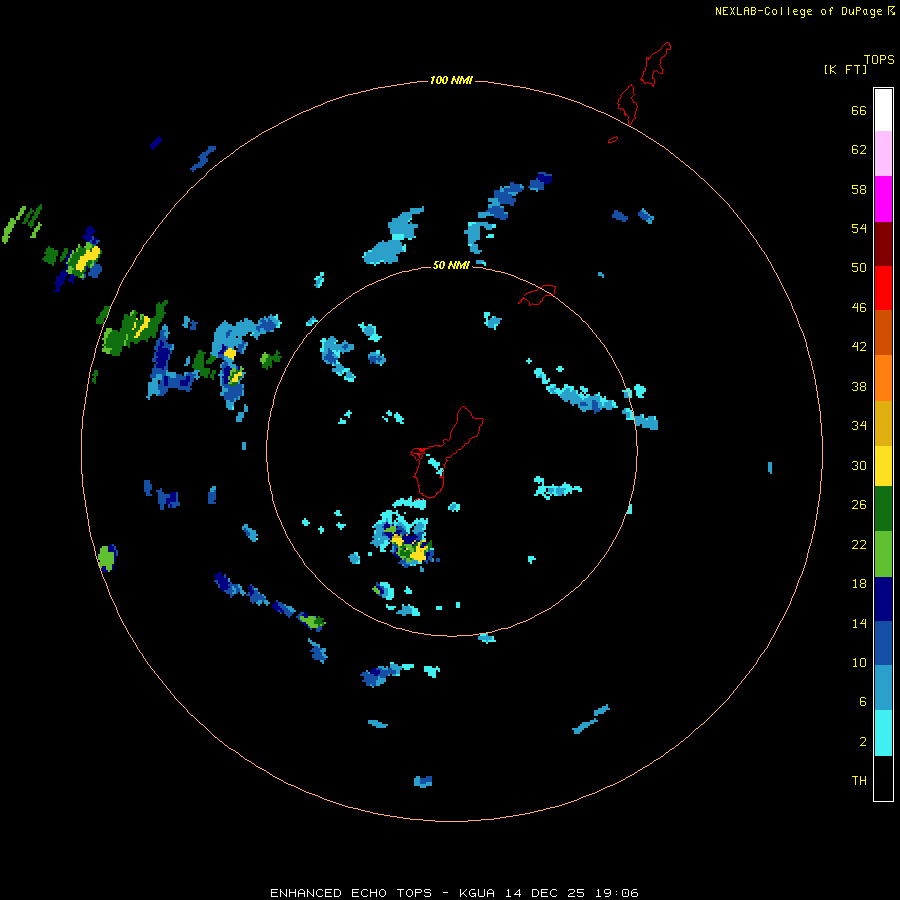The image size is (900, 900).
Task: Click the legend label 'TH'
Action: point(859,781)
